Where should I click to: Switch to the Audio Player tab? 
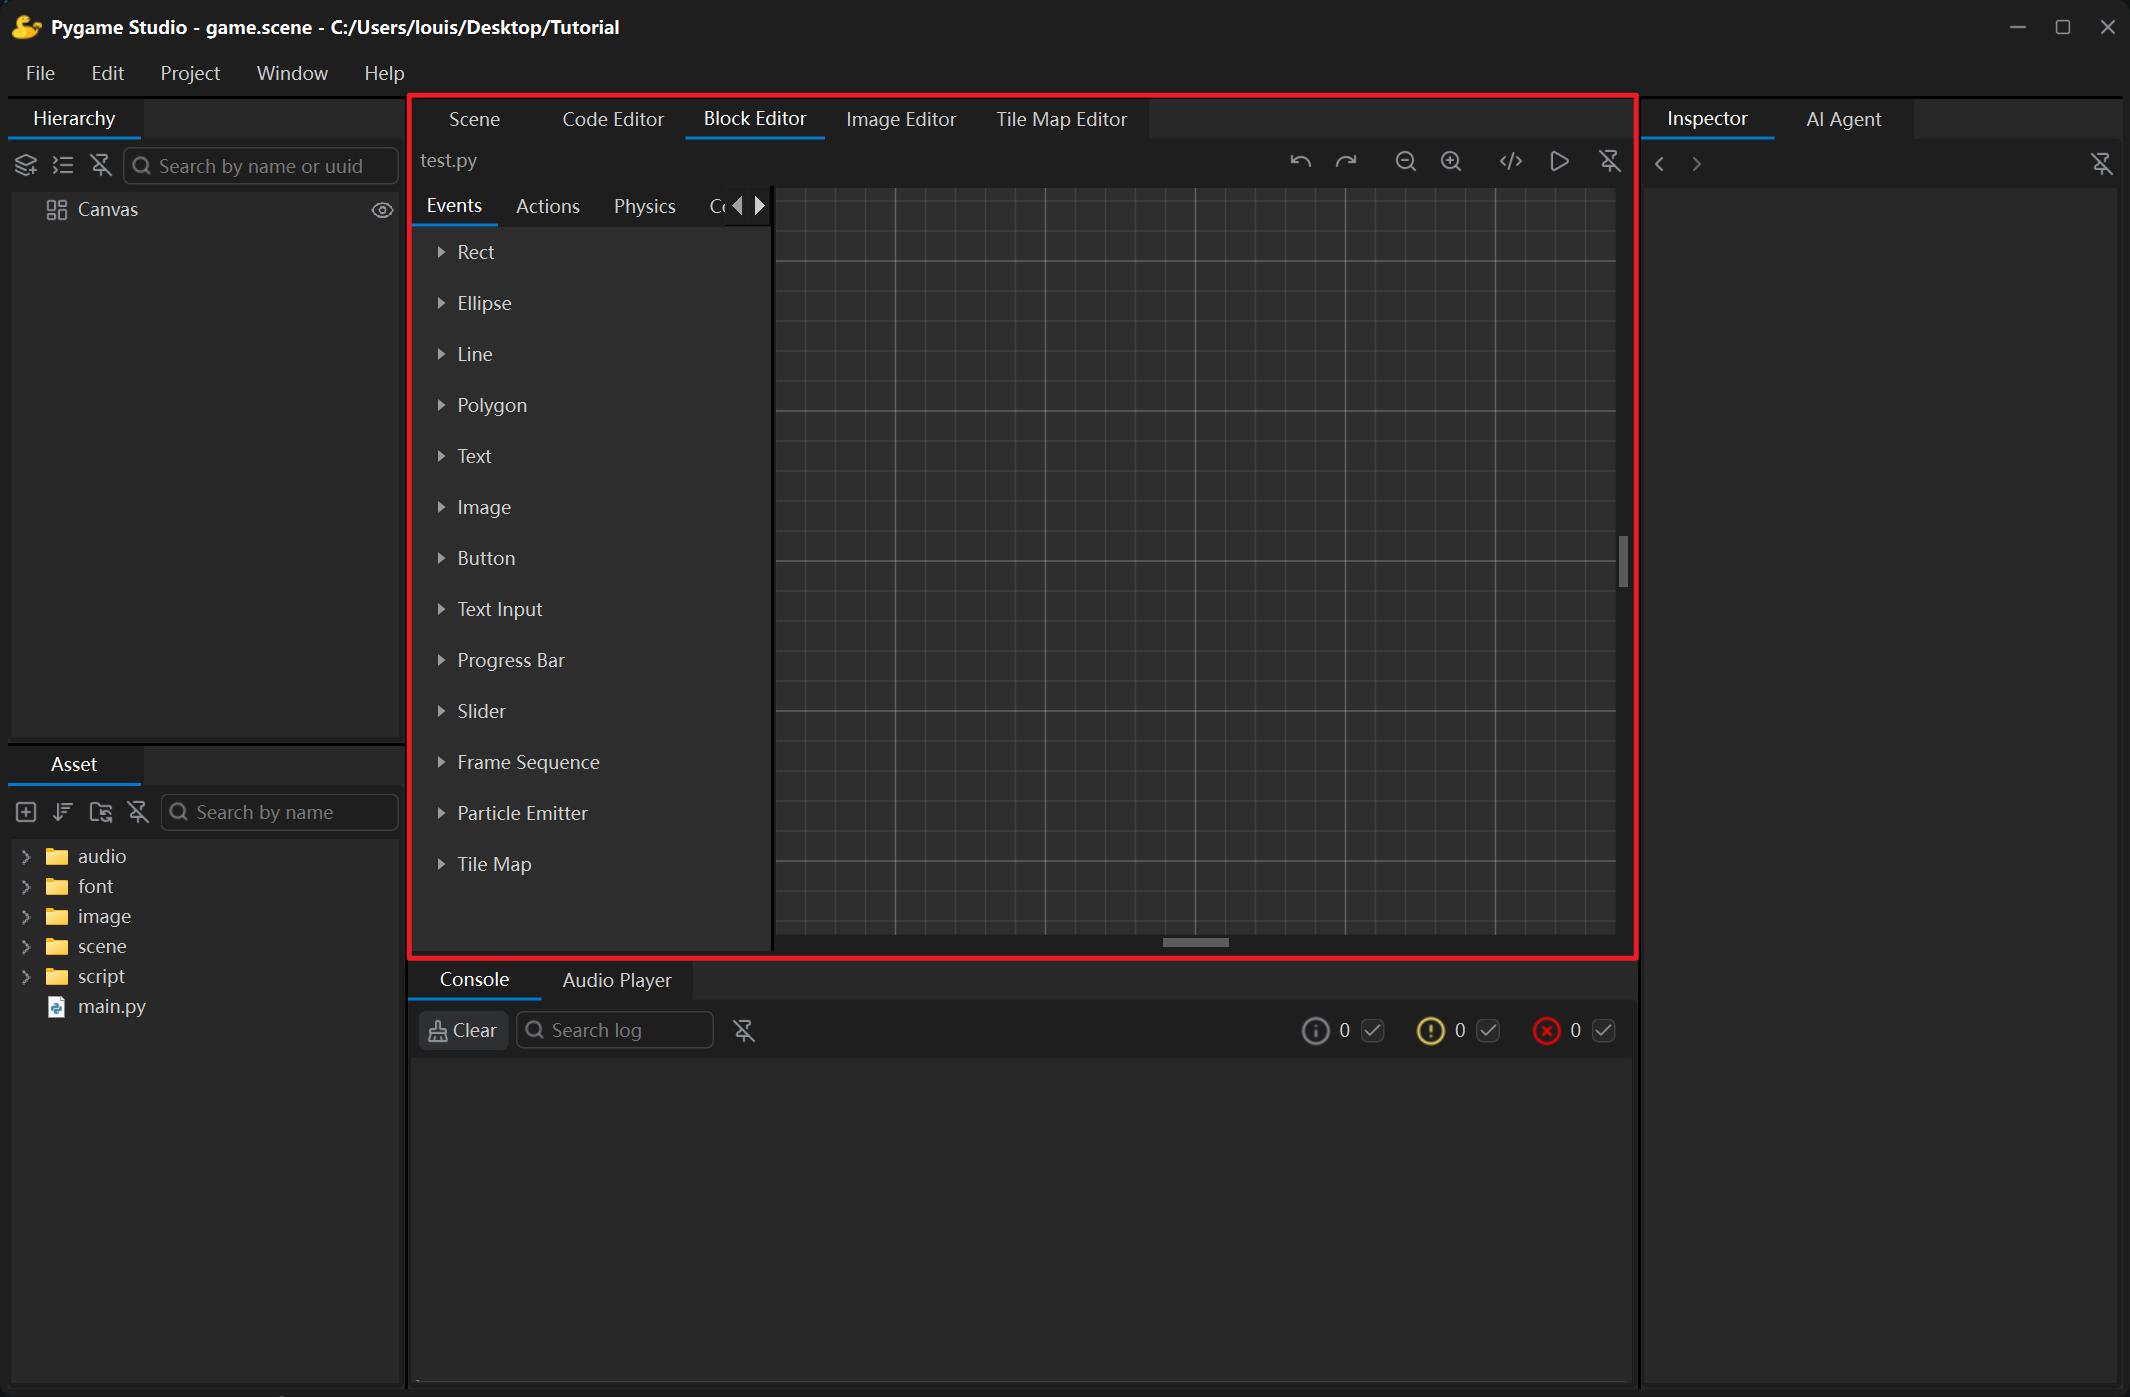(x=617, y=980)
